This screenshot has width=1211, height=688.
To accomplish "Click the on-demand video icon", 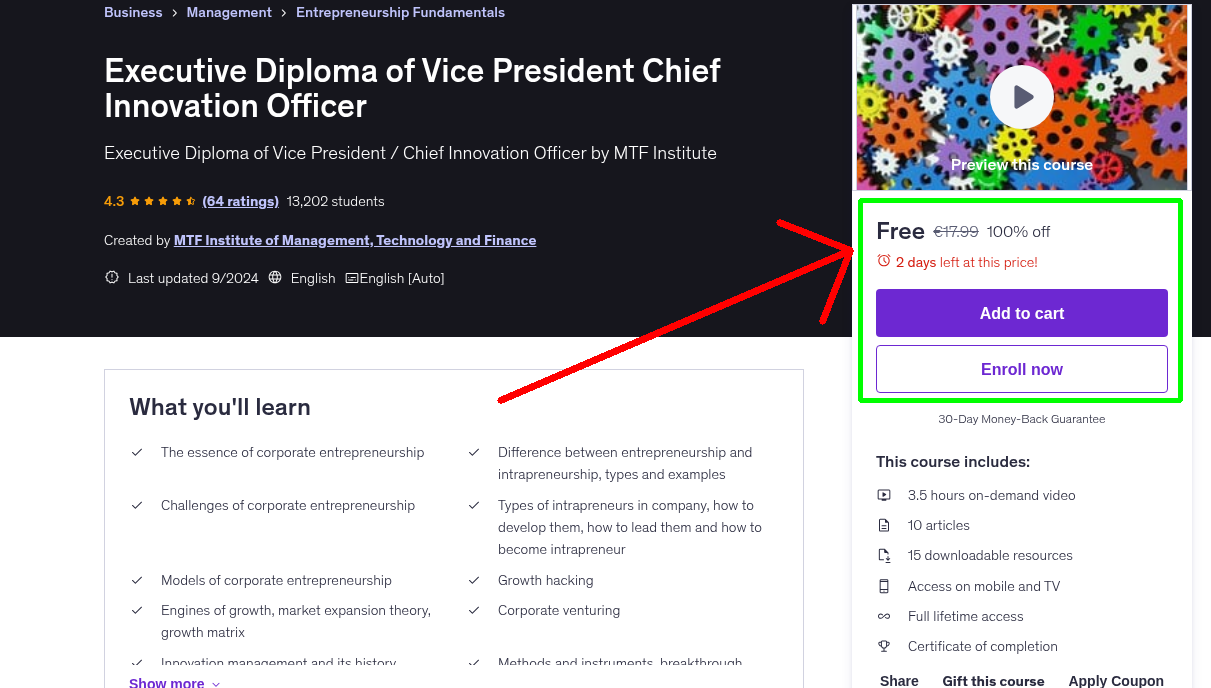I will coord(884,494).
